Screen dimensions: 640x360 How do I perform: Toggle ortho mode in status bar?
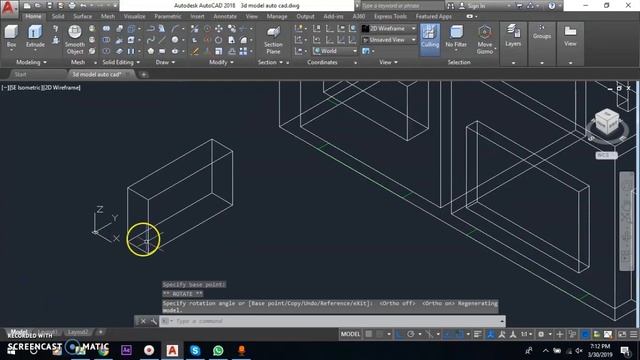(x=400, y=334)
